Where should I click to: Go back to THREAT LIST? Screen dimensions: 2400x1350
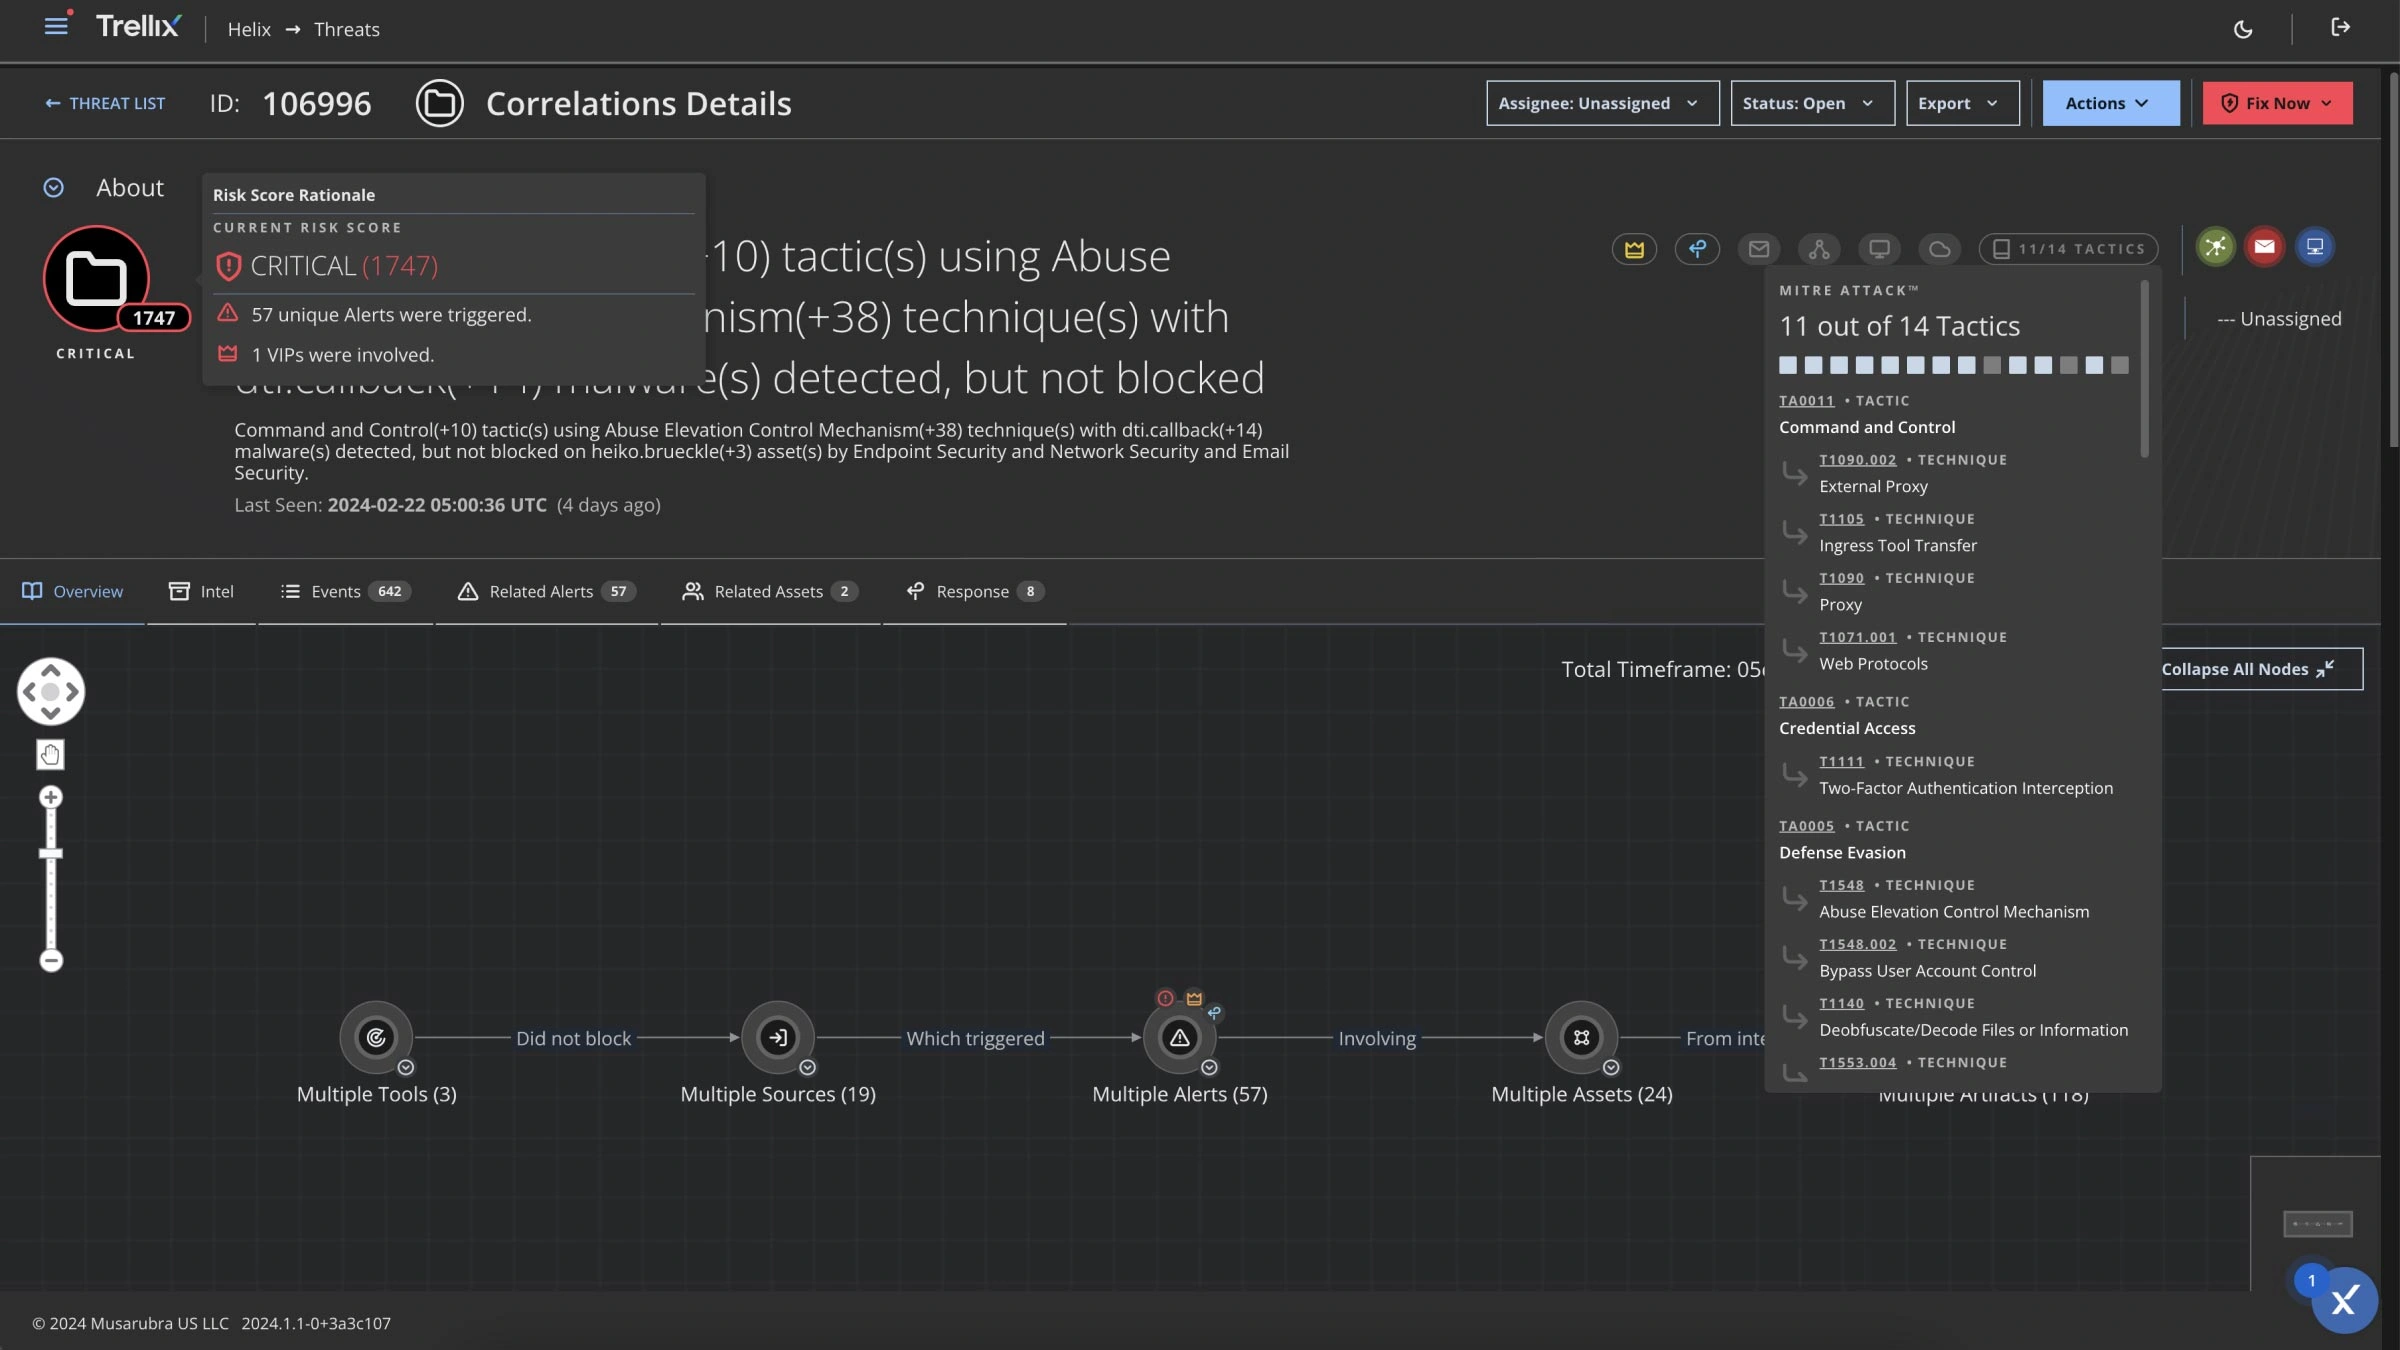point(105,103)
